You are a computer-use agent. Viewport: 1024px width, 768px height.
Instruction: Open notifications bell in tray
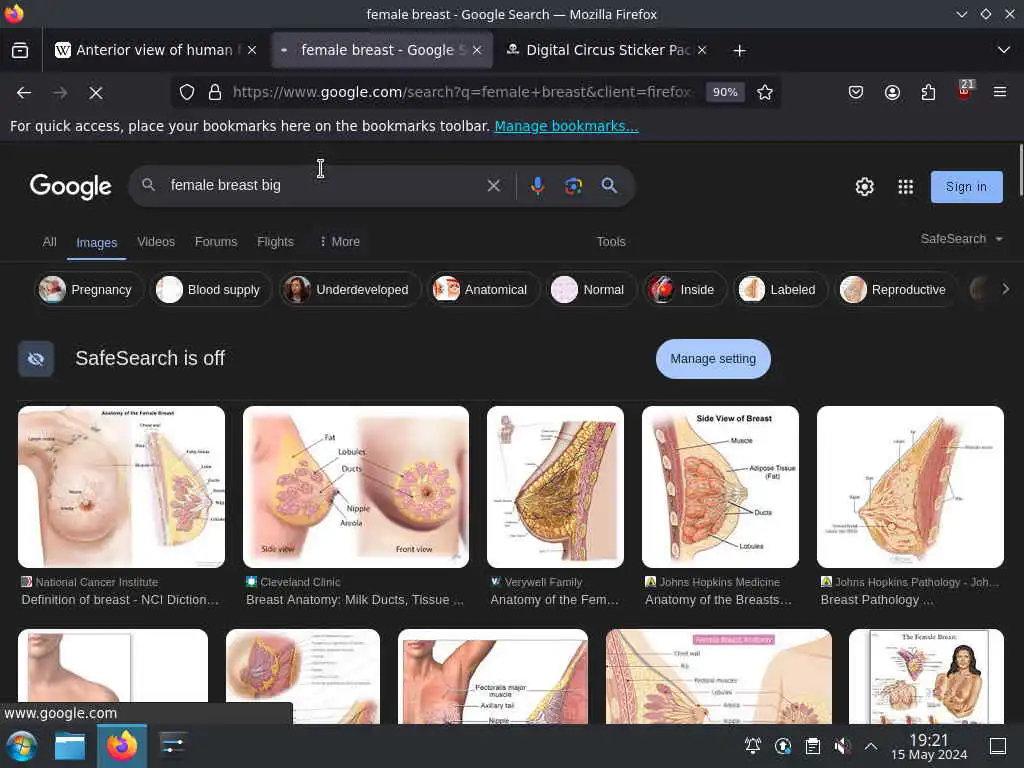tap(753, 746)
